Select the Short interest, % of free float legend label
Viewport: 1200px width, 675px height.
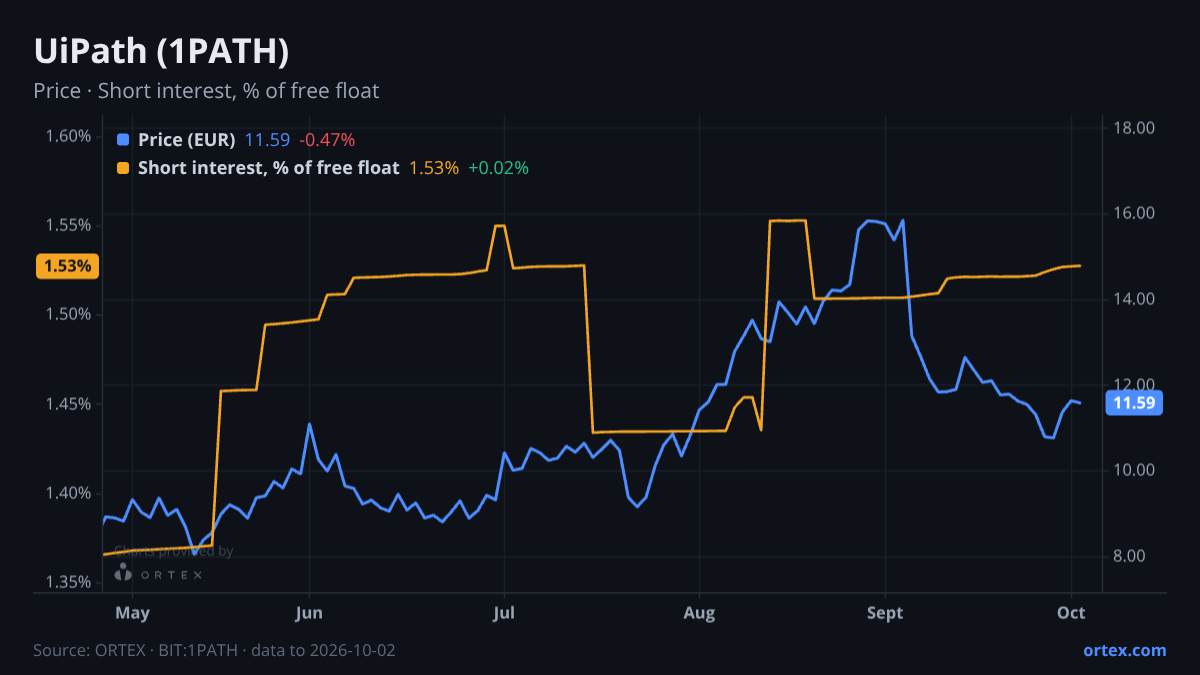tap(269, 168)
